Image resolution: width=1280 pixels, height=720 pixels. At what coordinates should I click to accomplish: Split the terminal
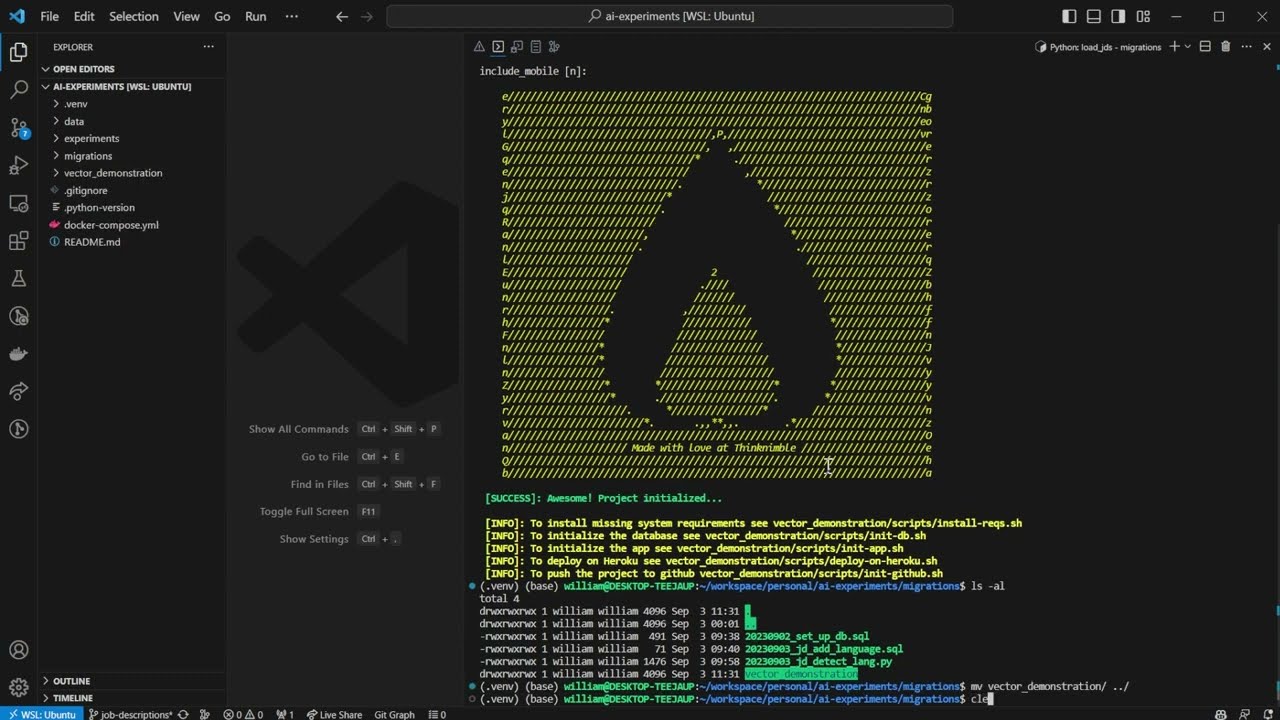(1205, 47)
